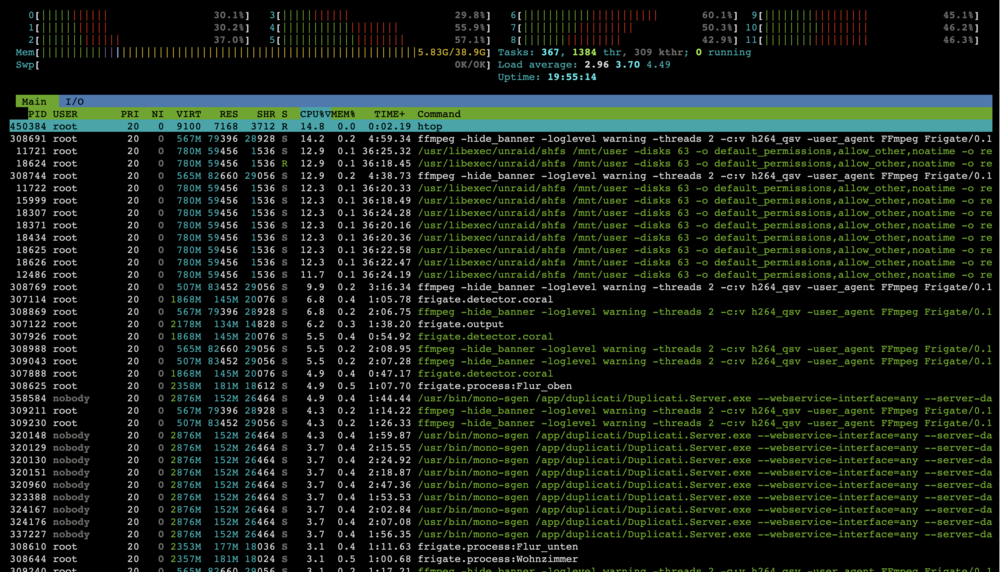The height and width of the screenshot is (572, 1000).
Task: Click the Load average 2.96 value
Action: 596,64
